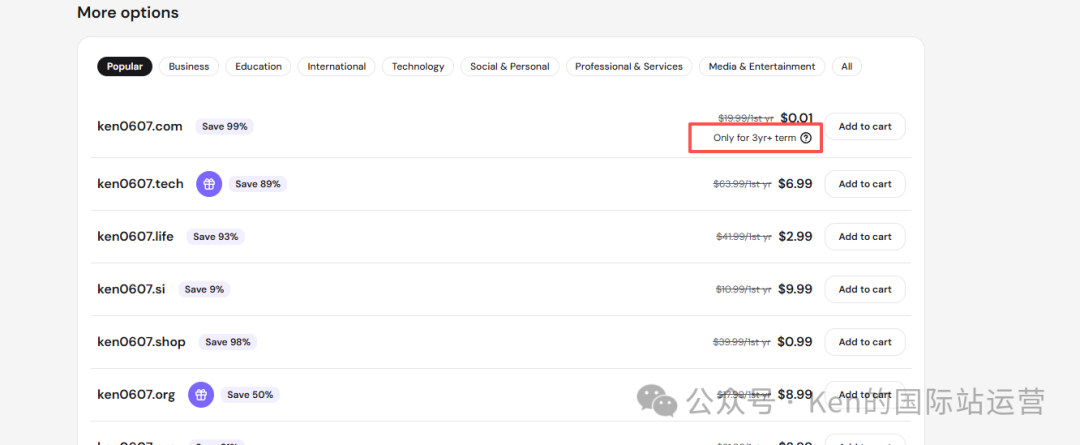Image resolution: width=1080 pixels, height=445 pixels.
Task: Click the crossed-out $19.99/1st yr price
Action: [746, 118]
